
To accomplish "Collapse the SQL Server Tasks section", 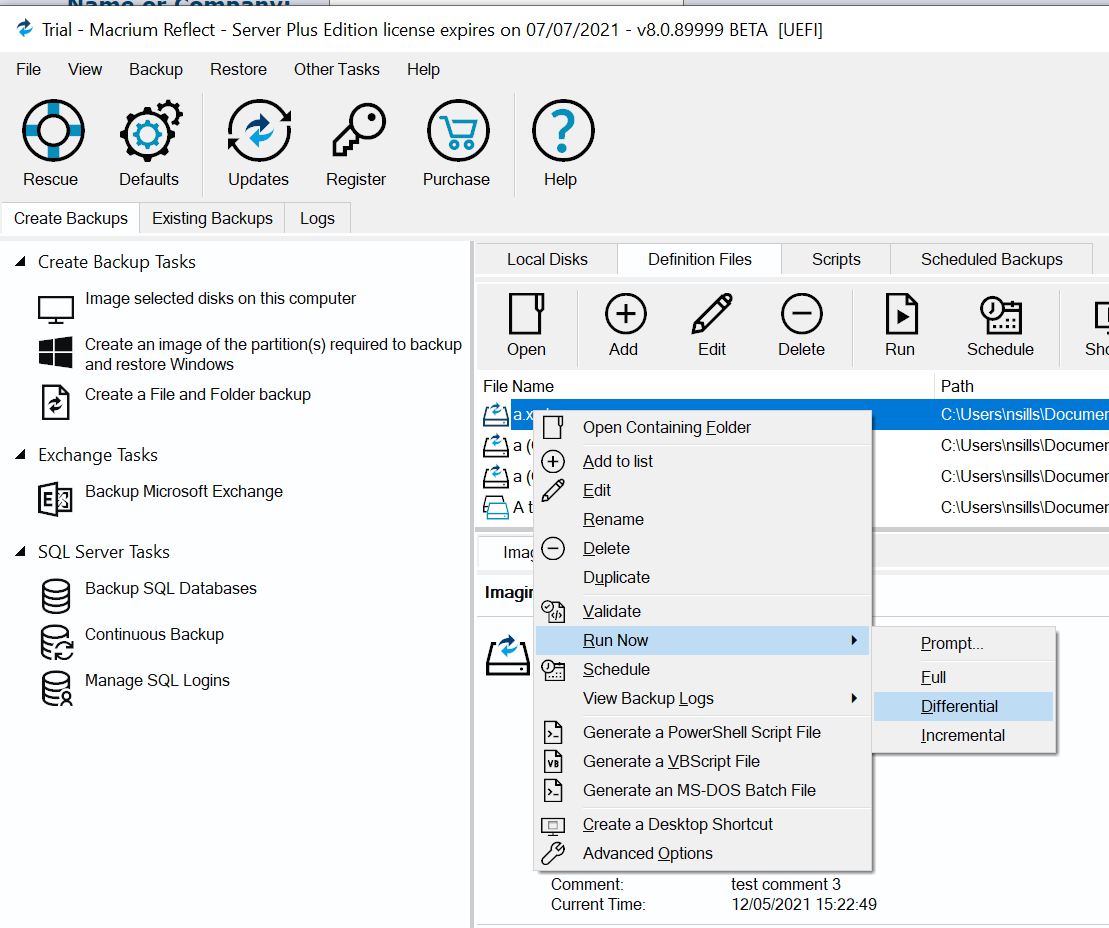I will coord(21,551).
